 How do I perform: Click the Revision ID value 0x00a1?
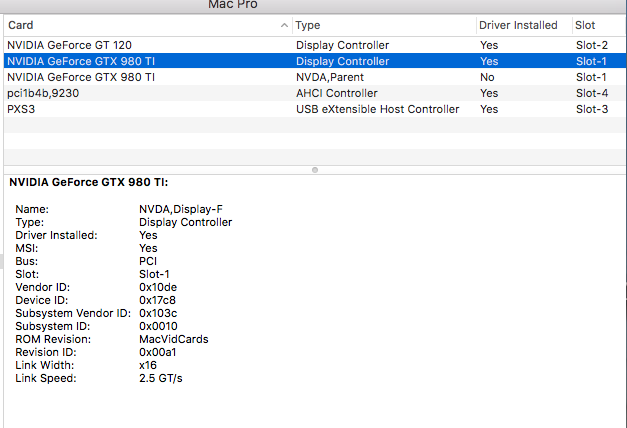click(x=158, y=352)
